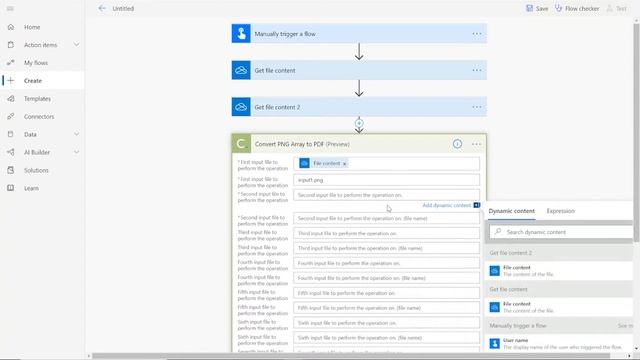Screen dimensions: 640x360
Task: Click the Create plus icon
Action: (11, 80)
